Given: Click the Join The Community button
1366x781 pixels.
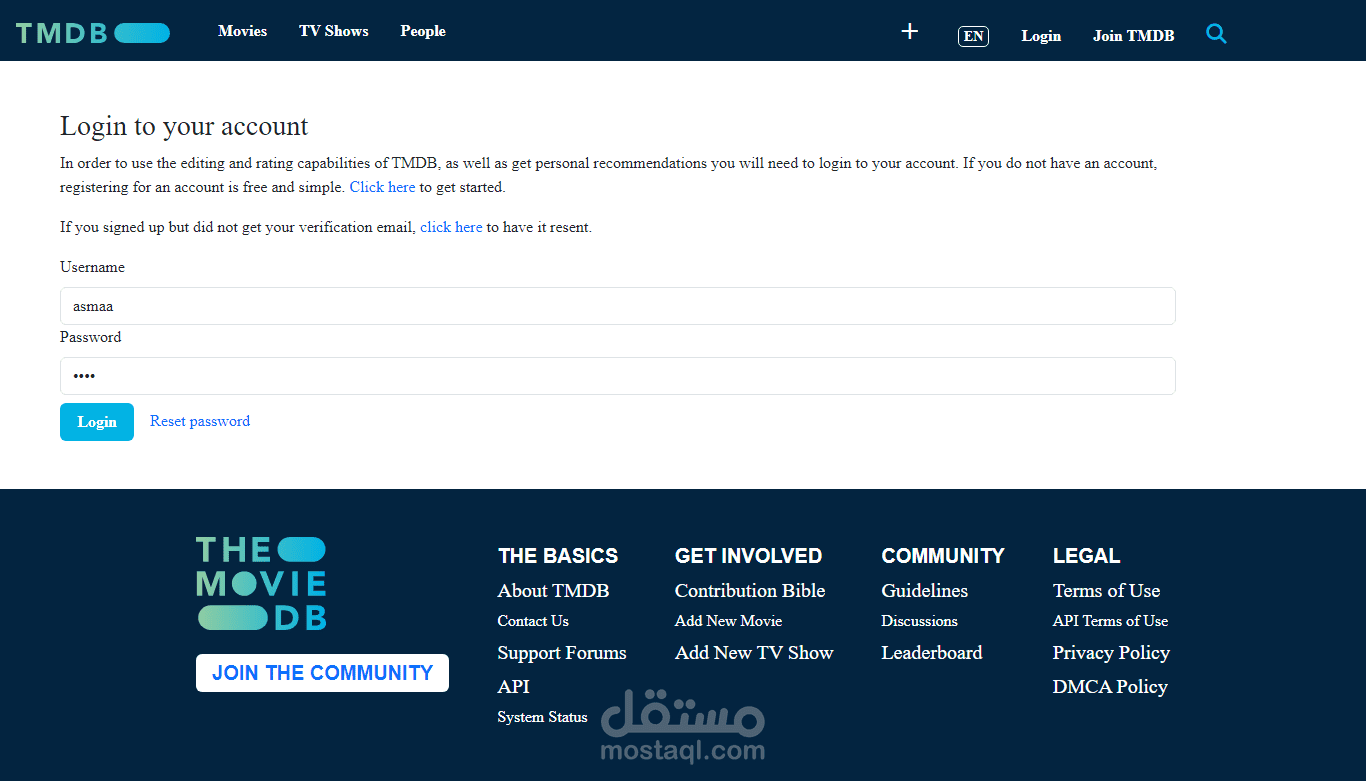Looking at the screenshot, I should (322, 673).
